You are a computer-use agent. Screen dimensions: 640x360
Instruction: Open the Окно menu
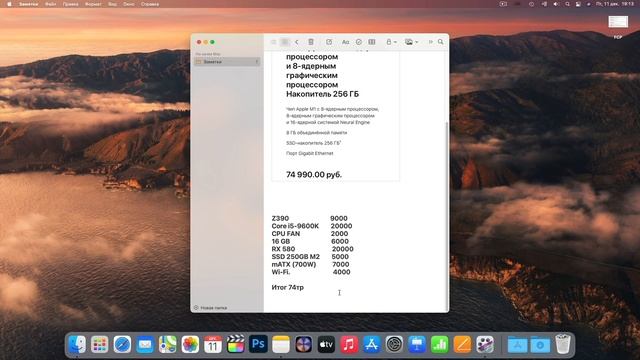(x=129, y=4)
